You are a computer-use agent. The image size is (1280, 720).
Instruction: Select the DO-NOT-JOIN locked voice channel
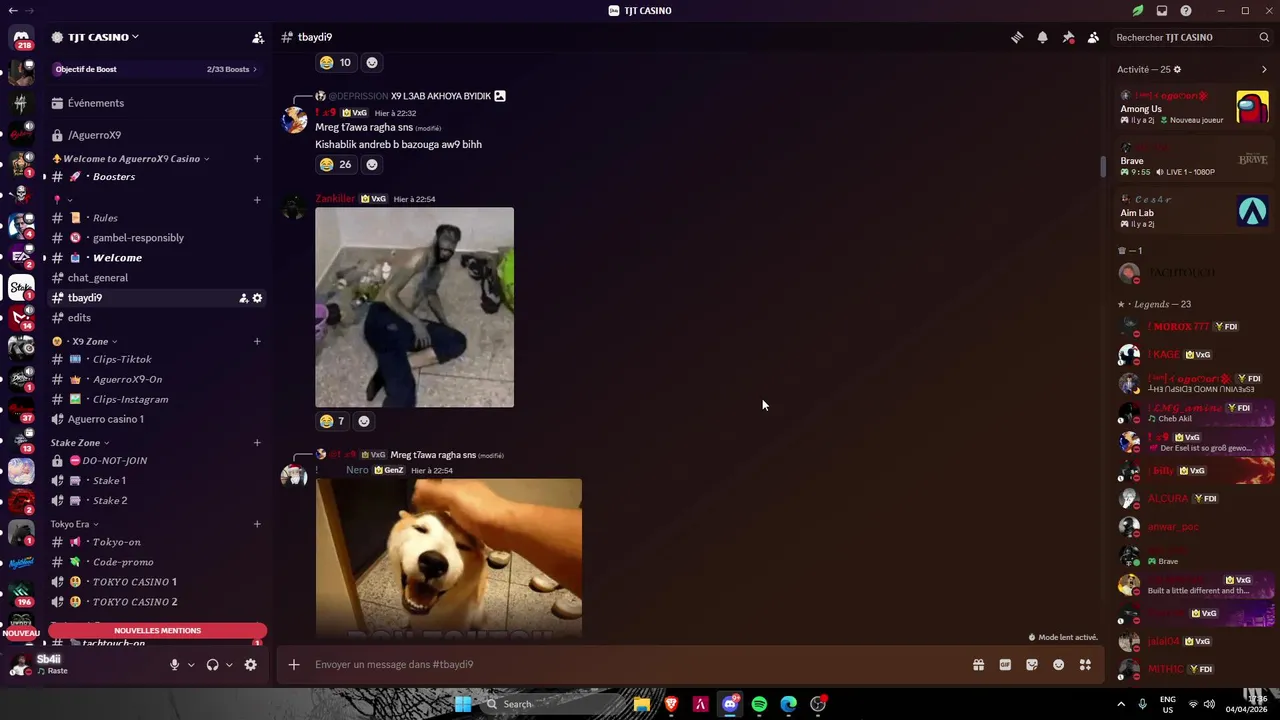157,460
